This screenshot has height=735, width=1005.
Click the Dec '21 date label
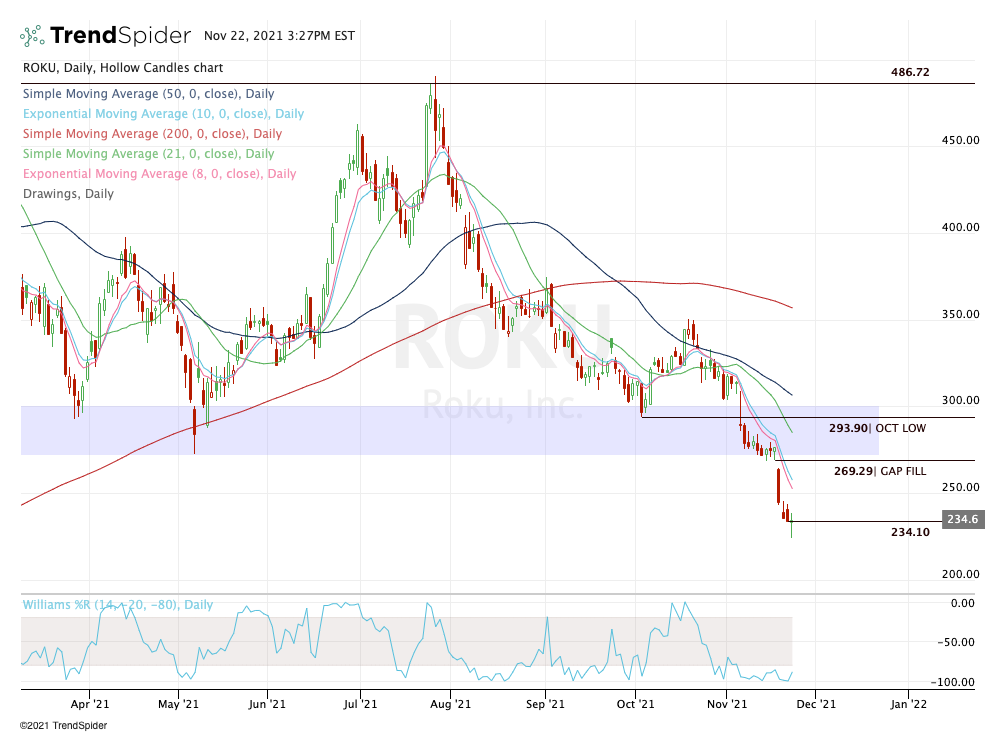(x=816, y=704)
